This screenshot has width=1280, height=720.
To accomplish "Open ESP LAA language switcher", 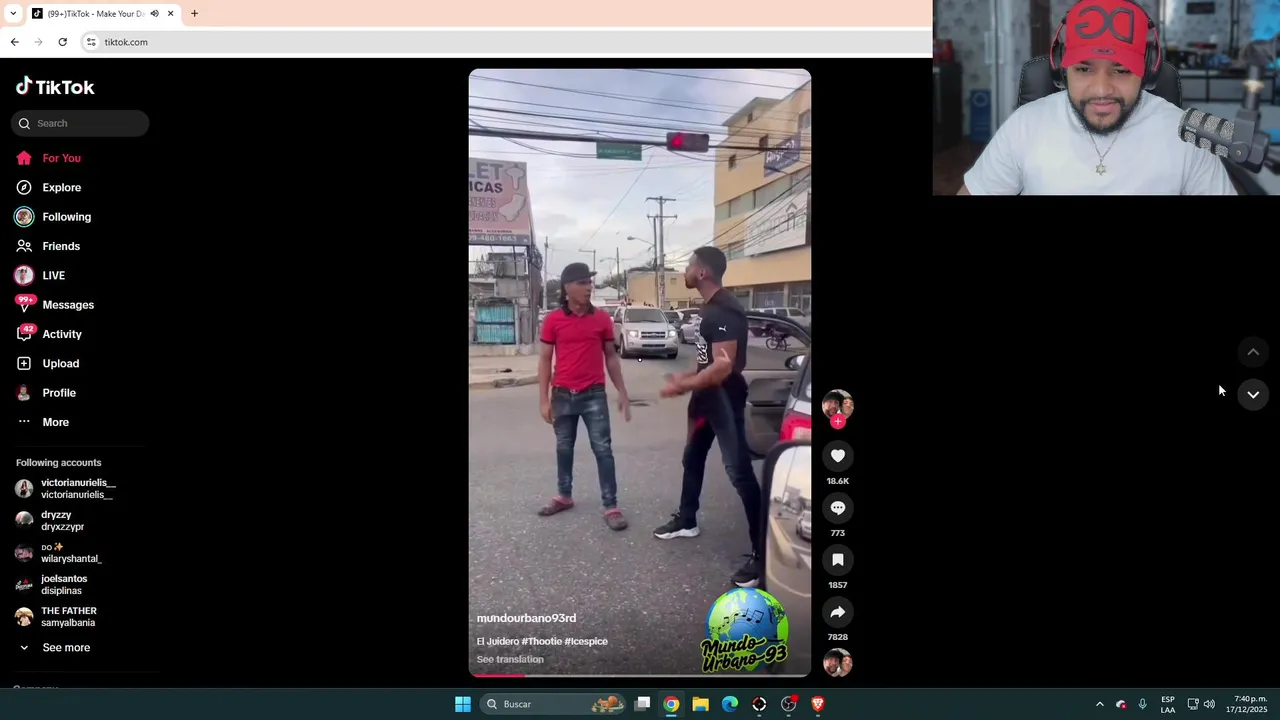I will click(1168, 704).
